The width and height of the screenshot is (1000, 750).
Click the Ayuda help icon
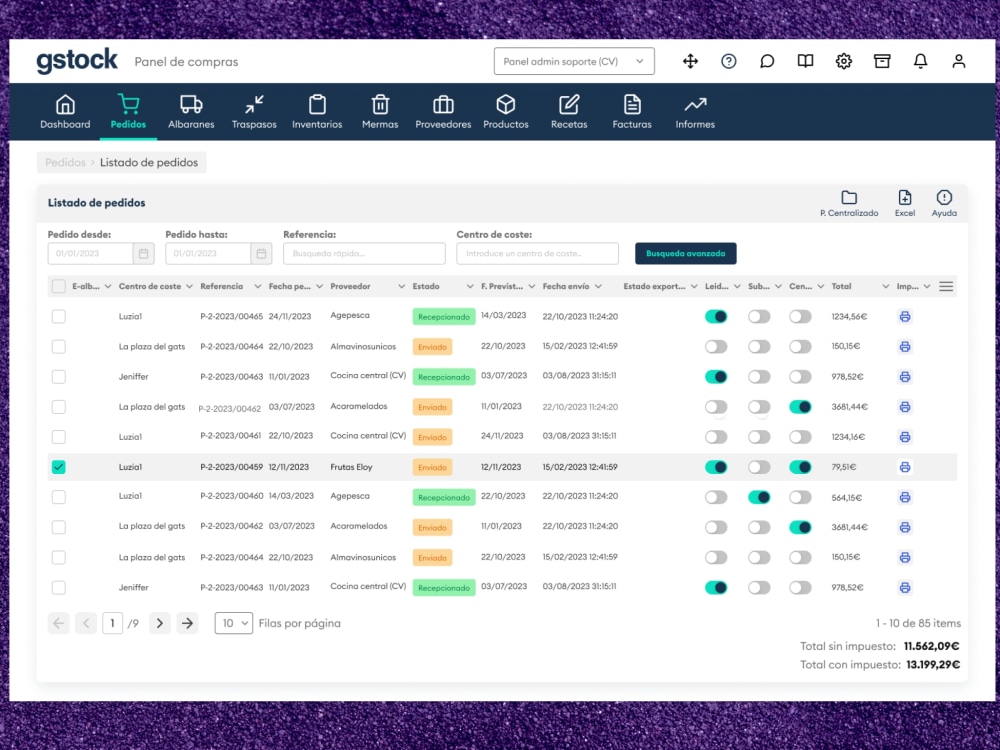pos(943,197)
